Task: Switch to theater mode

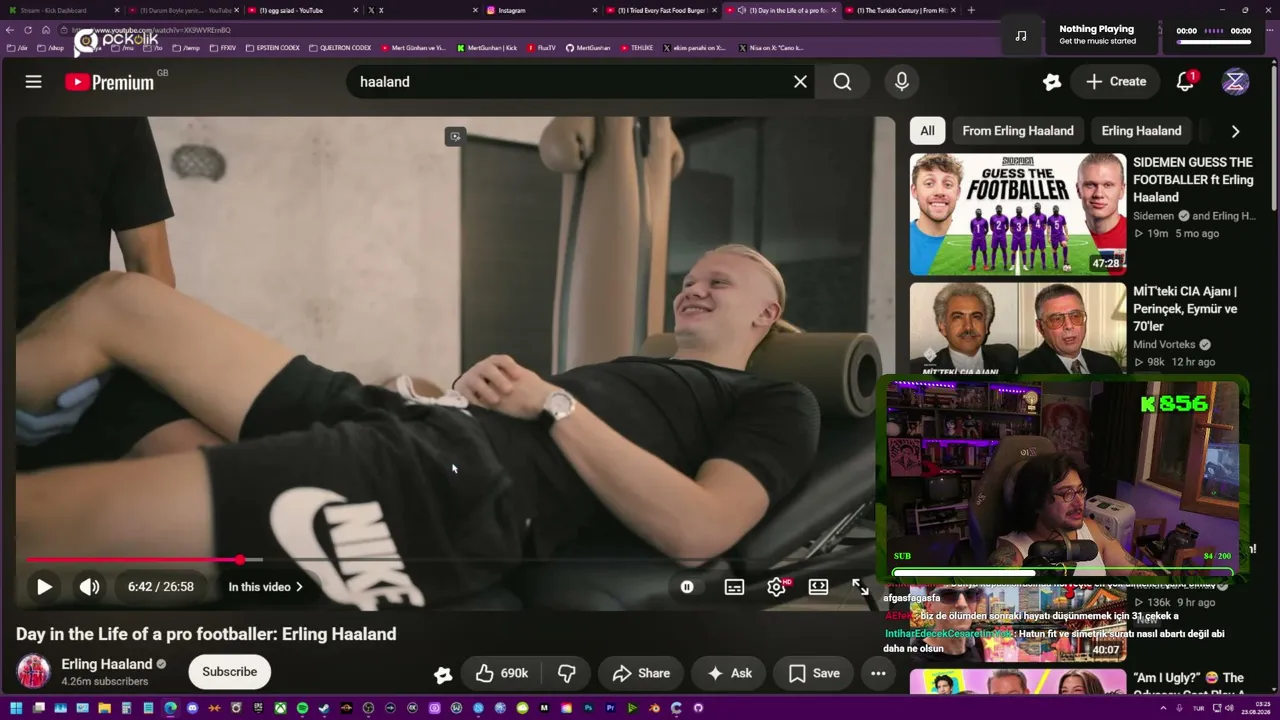Action: (818, 587)
